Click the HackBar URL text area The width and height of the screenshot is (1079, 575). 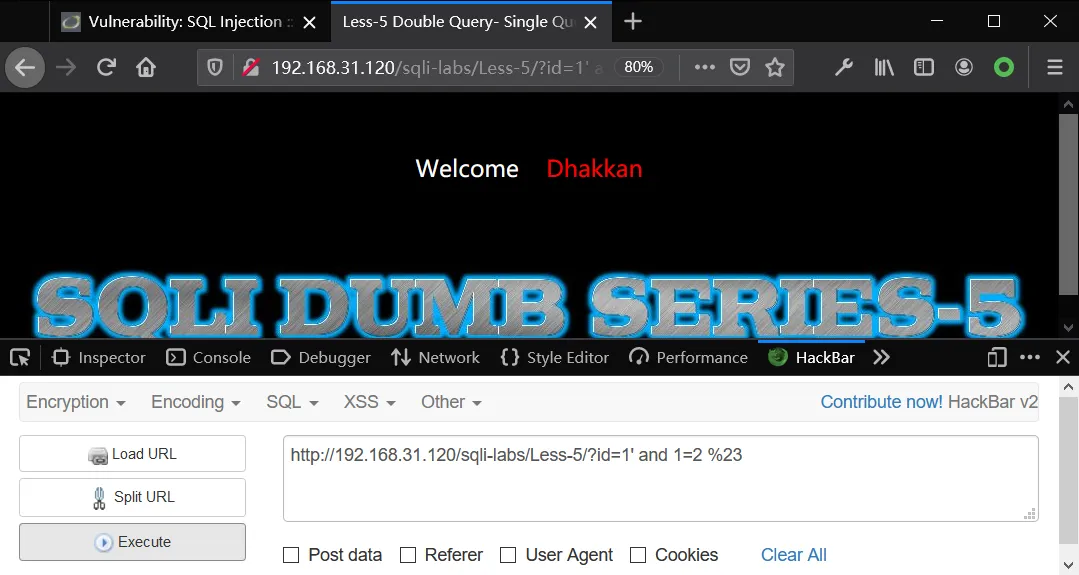pyautogui.click(x=661, y=479)
